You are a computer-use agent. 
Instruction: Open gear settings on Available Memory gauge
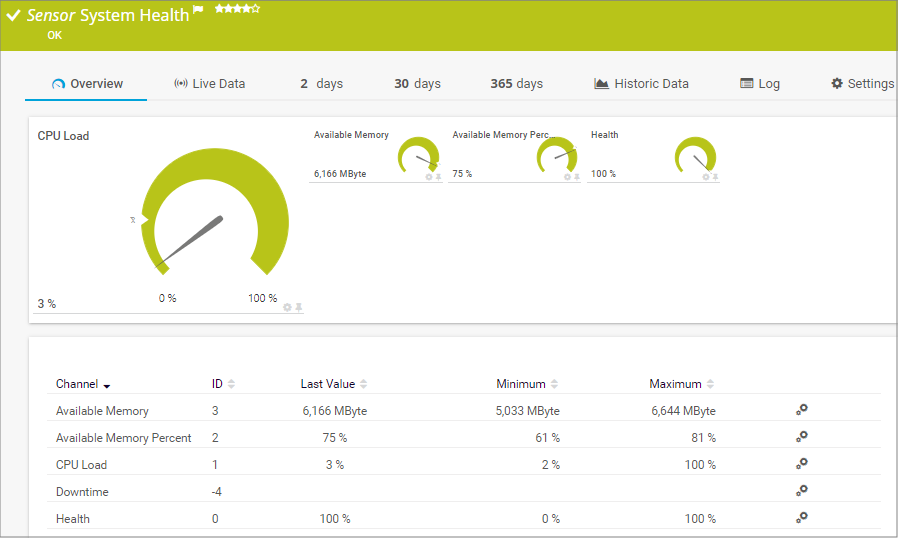429,177
